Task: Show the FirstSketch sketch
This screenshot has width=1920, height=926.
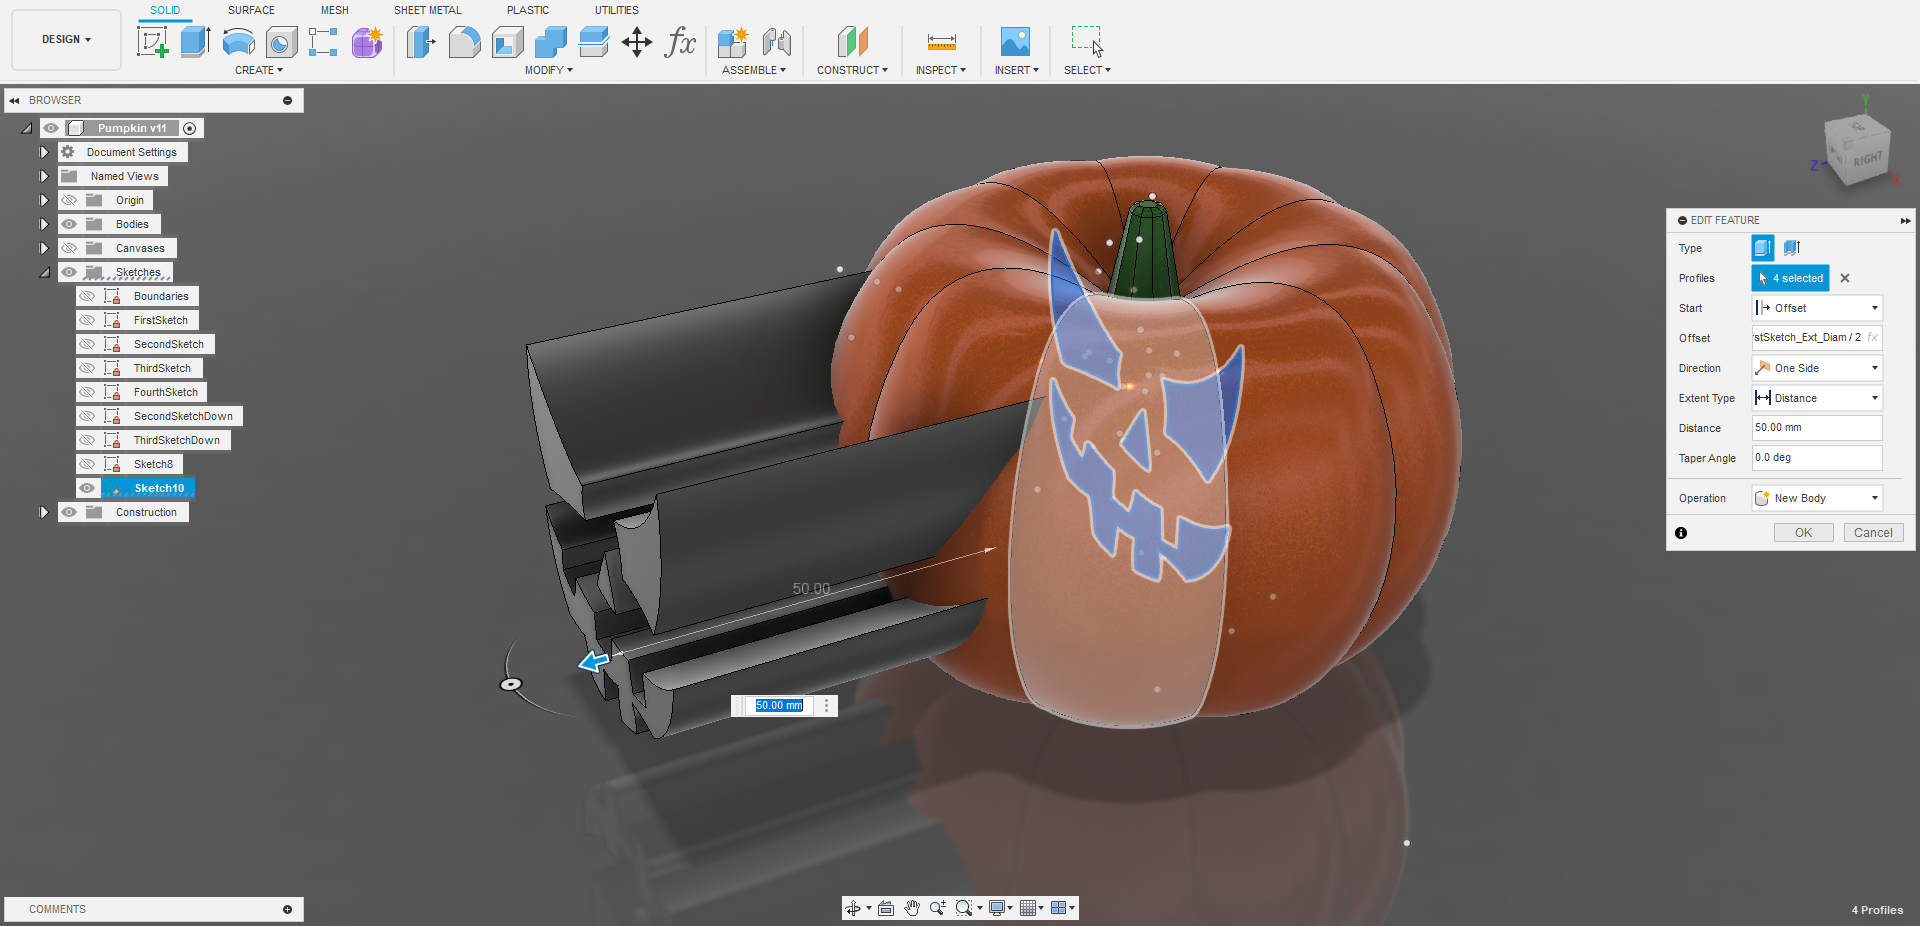Action: click(87, 320)
